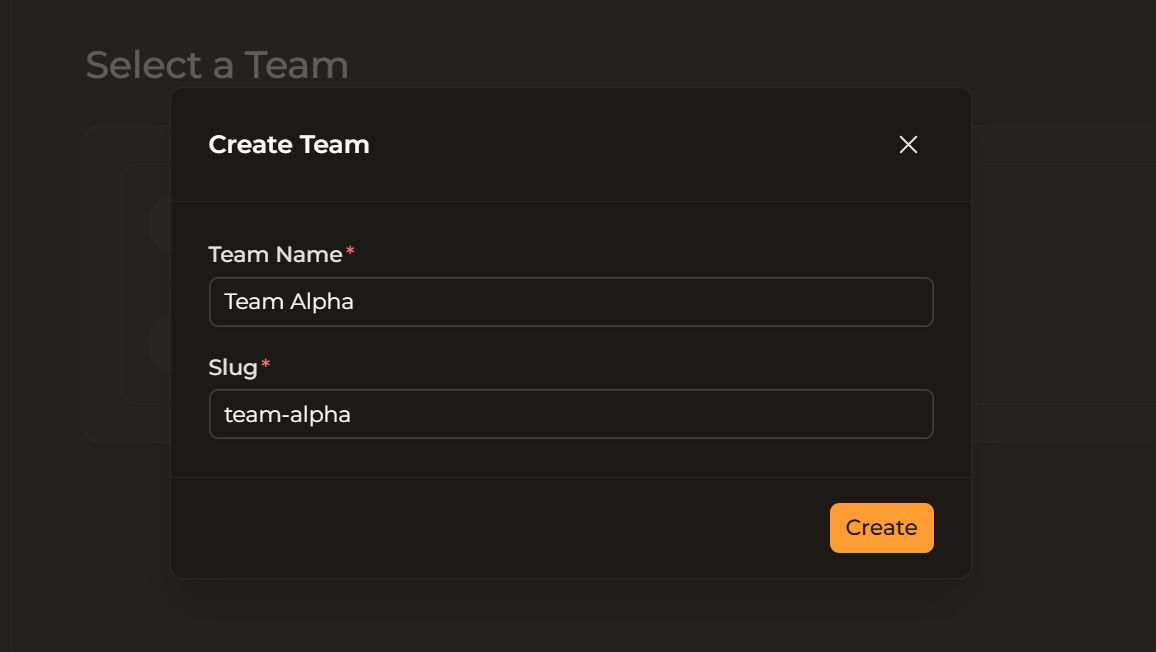The height and width of the screenshot is (652, 1156).
Task: Select the text Team Alpha in the name field
Action: (x=289, y=301)
